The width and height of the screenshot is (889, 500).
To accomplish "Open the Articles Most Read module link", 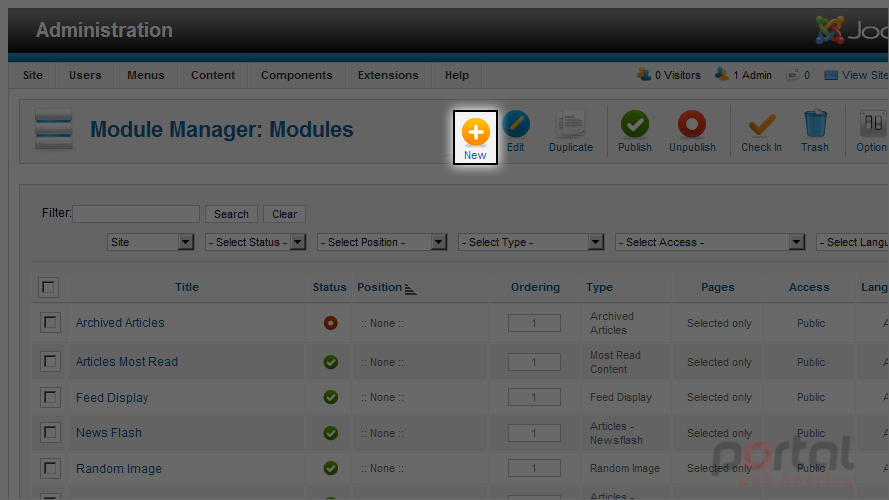I will (127, 362).
